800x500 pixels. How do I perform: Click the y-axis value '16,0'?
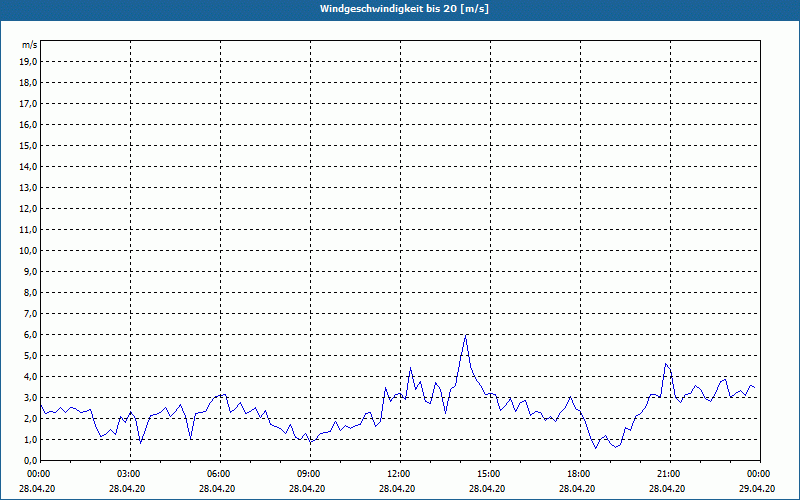(28, 124)
